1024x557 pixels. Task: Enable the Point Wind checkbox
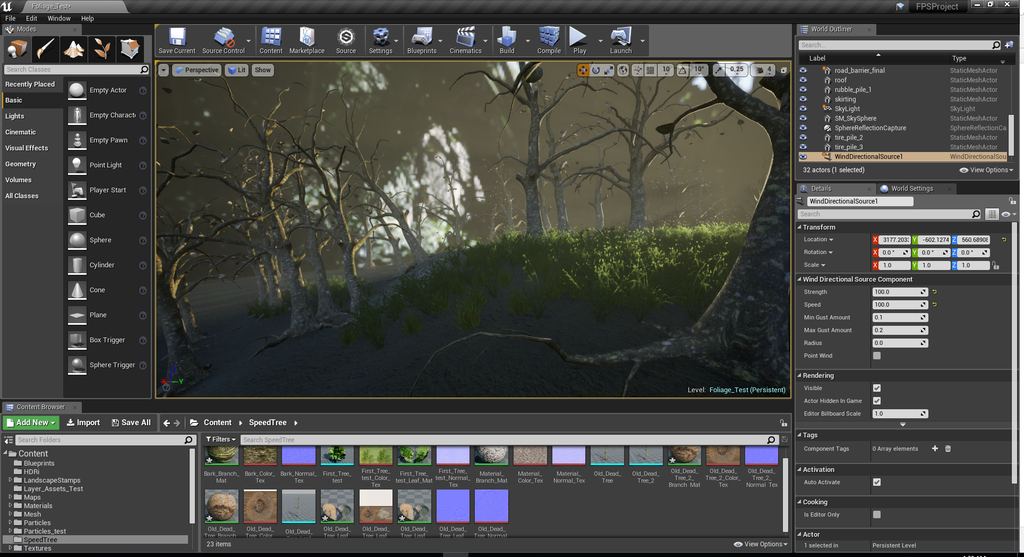point(877,355)
